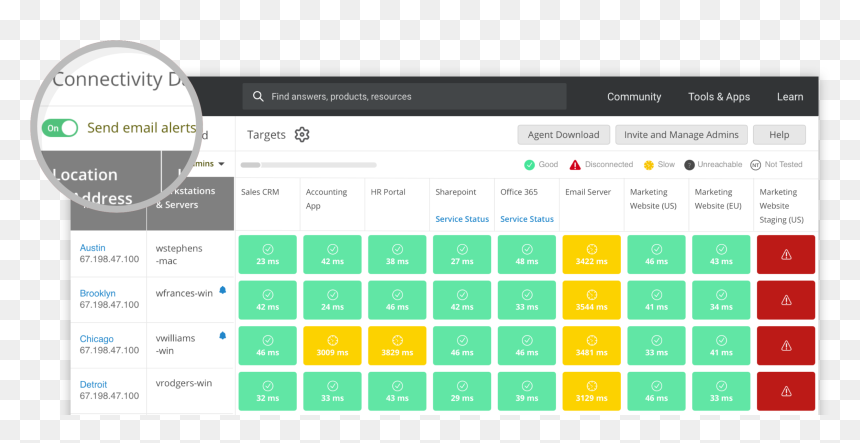Image resolution: width=860 pixels, height=443 pixels.
Task: Select Detroit Sales CRM 32 ms cell
Action: point(268,391)
